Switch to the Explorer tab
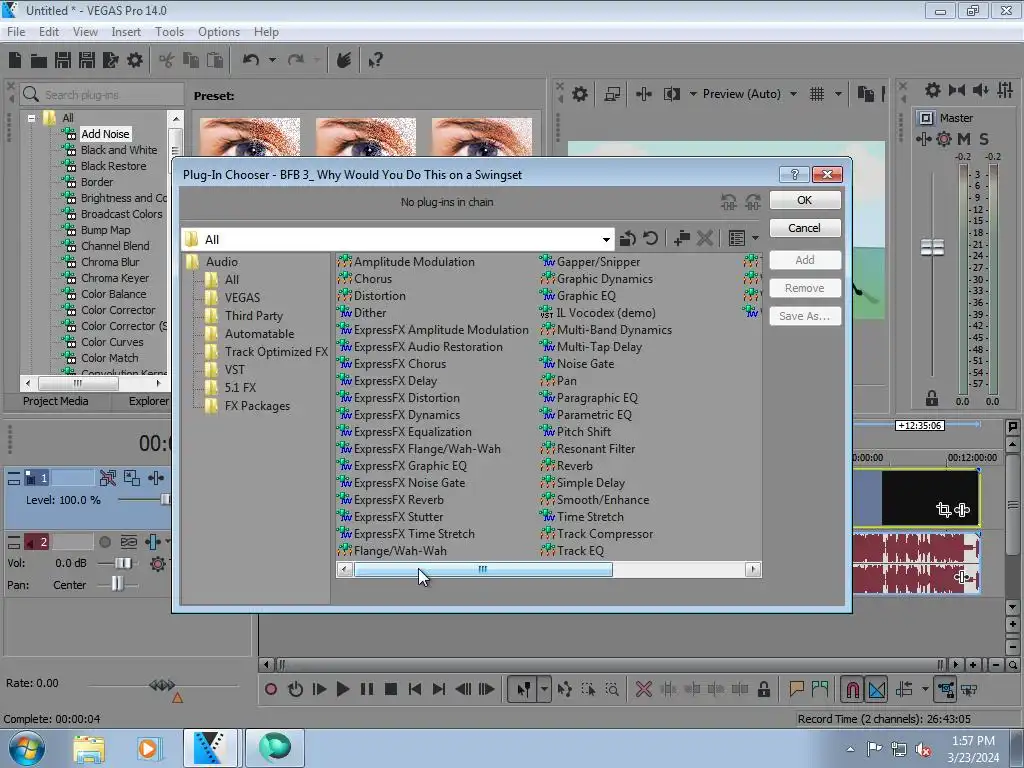 click(148, 401)
